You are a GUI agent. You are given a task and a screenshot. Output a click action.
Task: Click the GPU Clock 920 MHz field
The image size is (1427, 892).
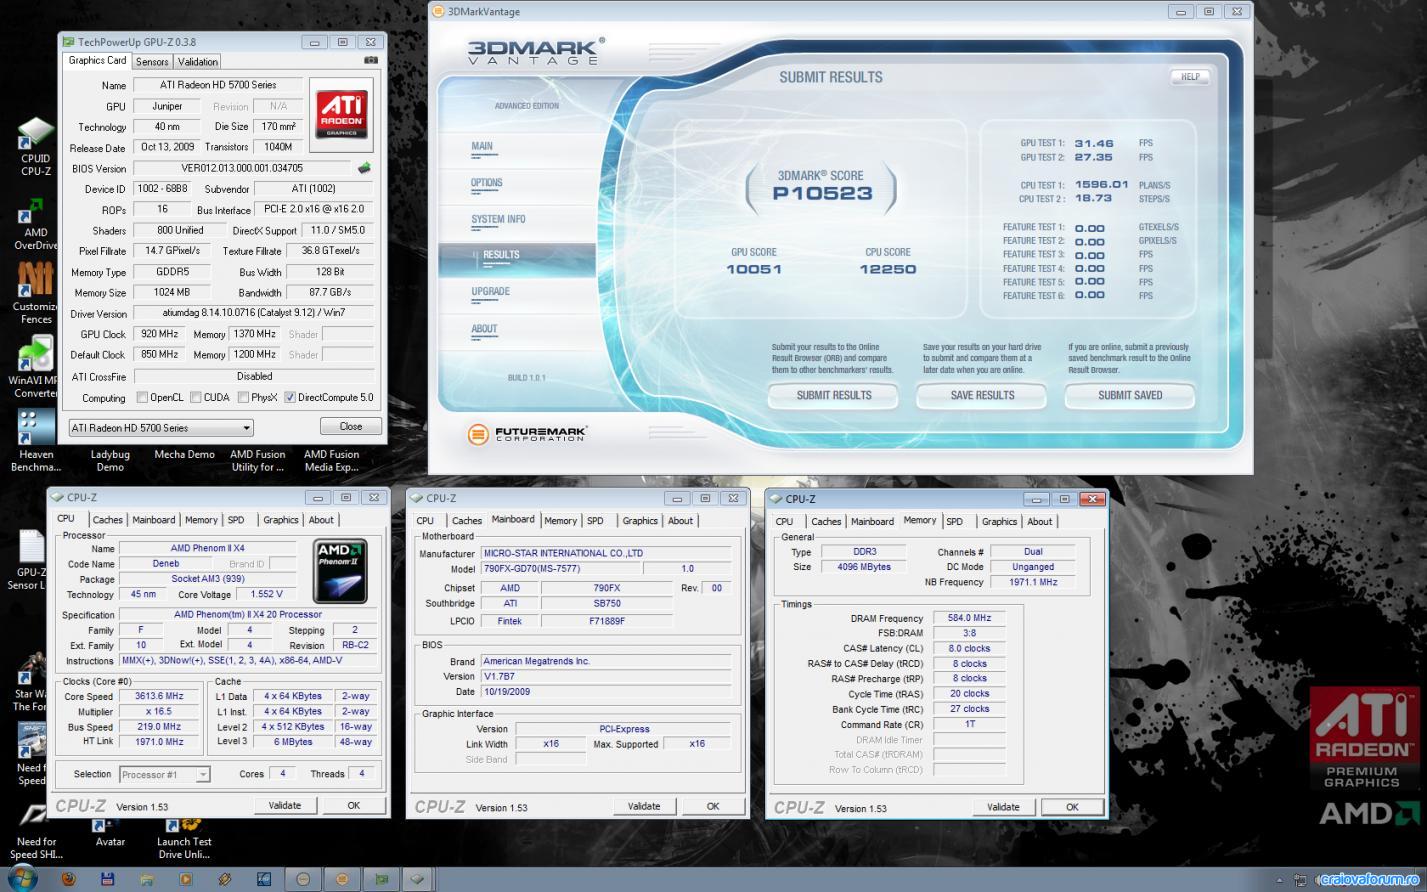[159, 334]
